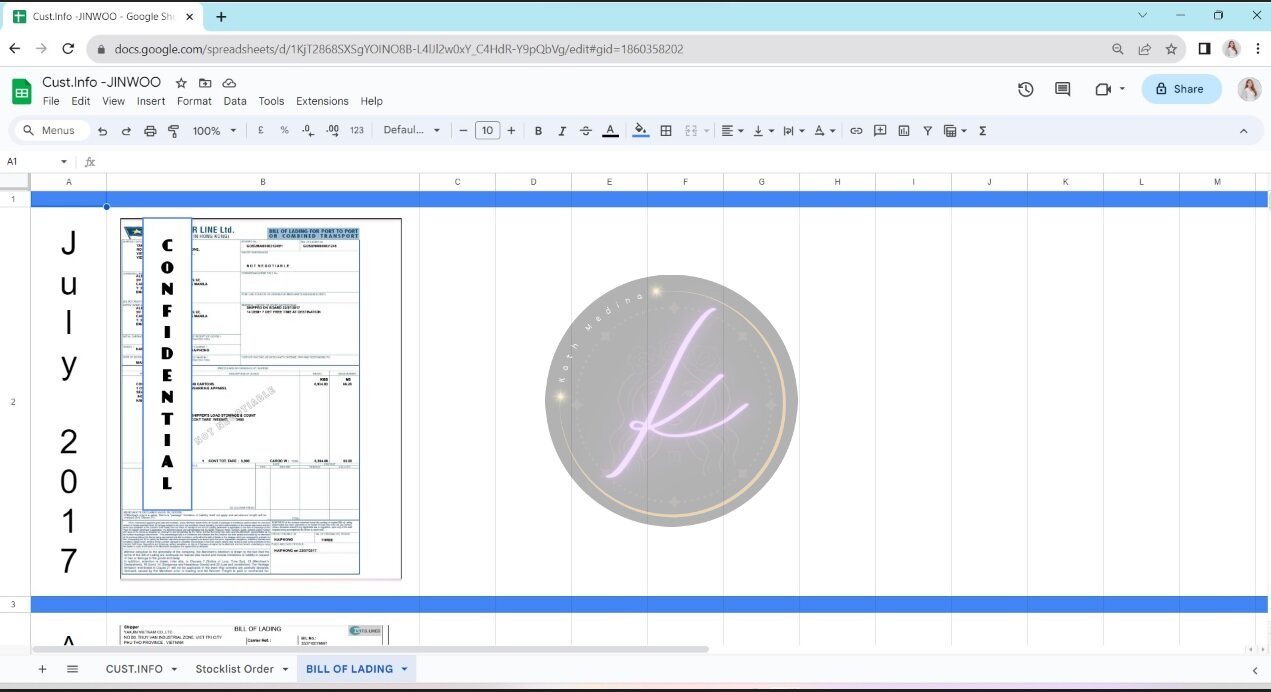Viewport: 1271px width, 692px height.
Task: Increase decimal places icon
Action: coord(333,131)
